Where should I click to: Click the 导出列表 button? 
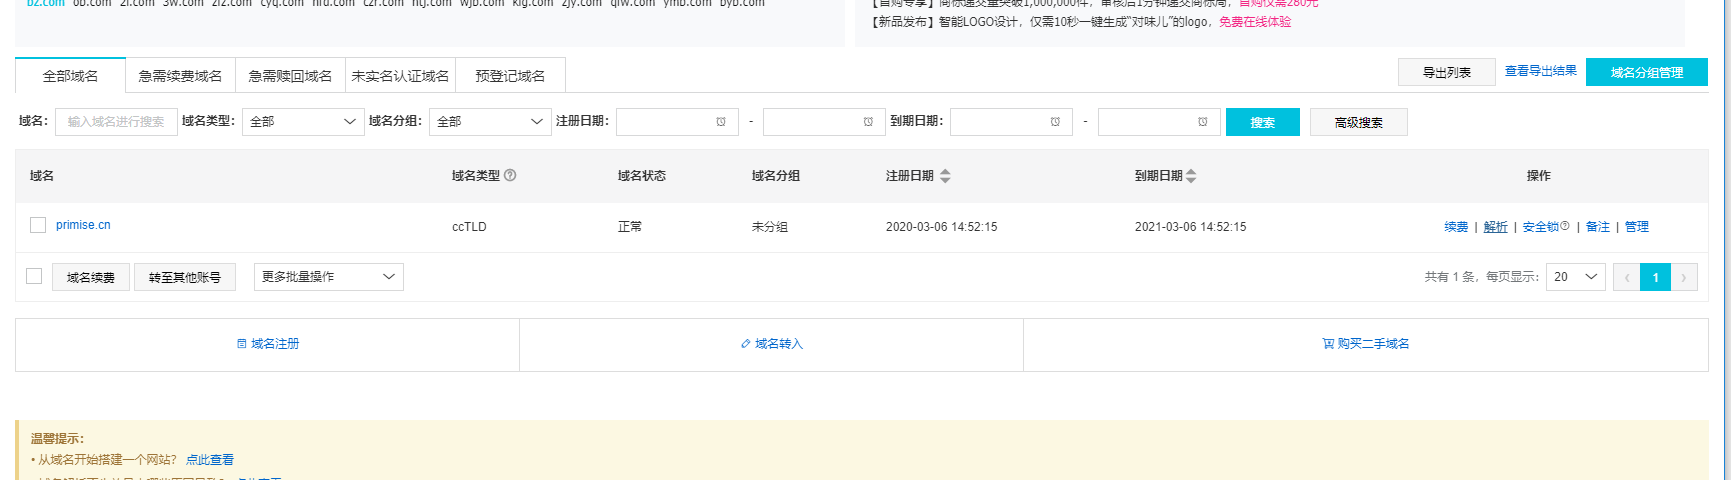point(1447,72)
